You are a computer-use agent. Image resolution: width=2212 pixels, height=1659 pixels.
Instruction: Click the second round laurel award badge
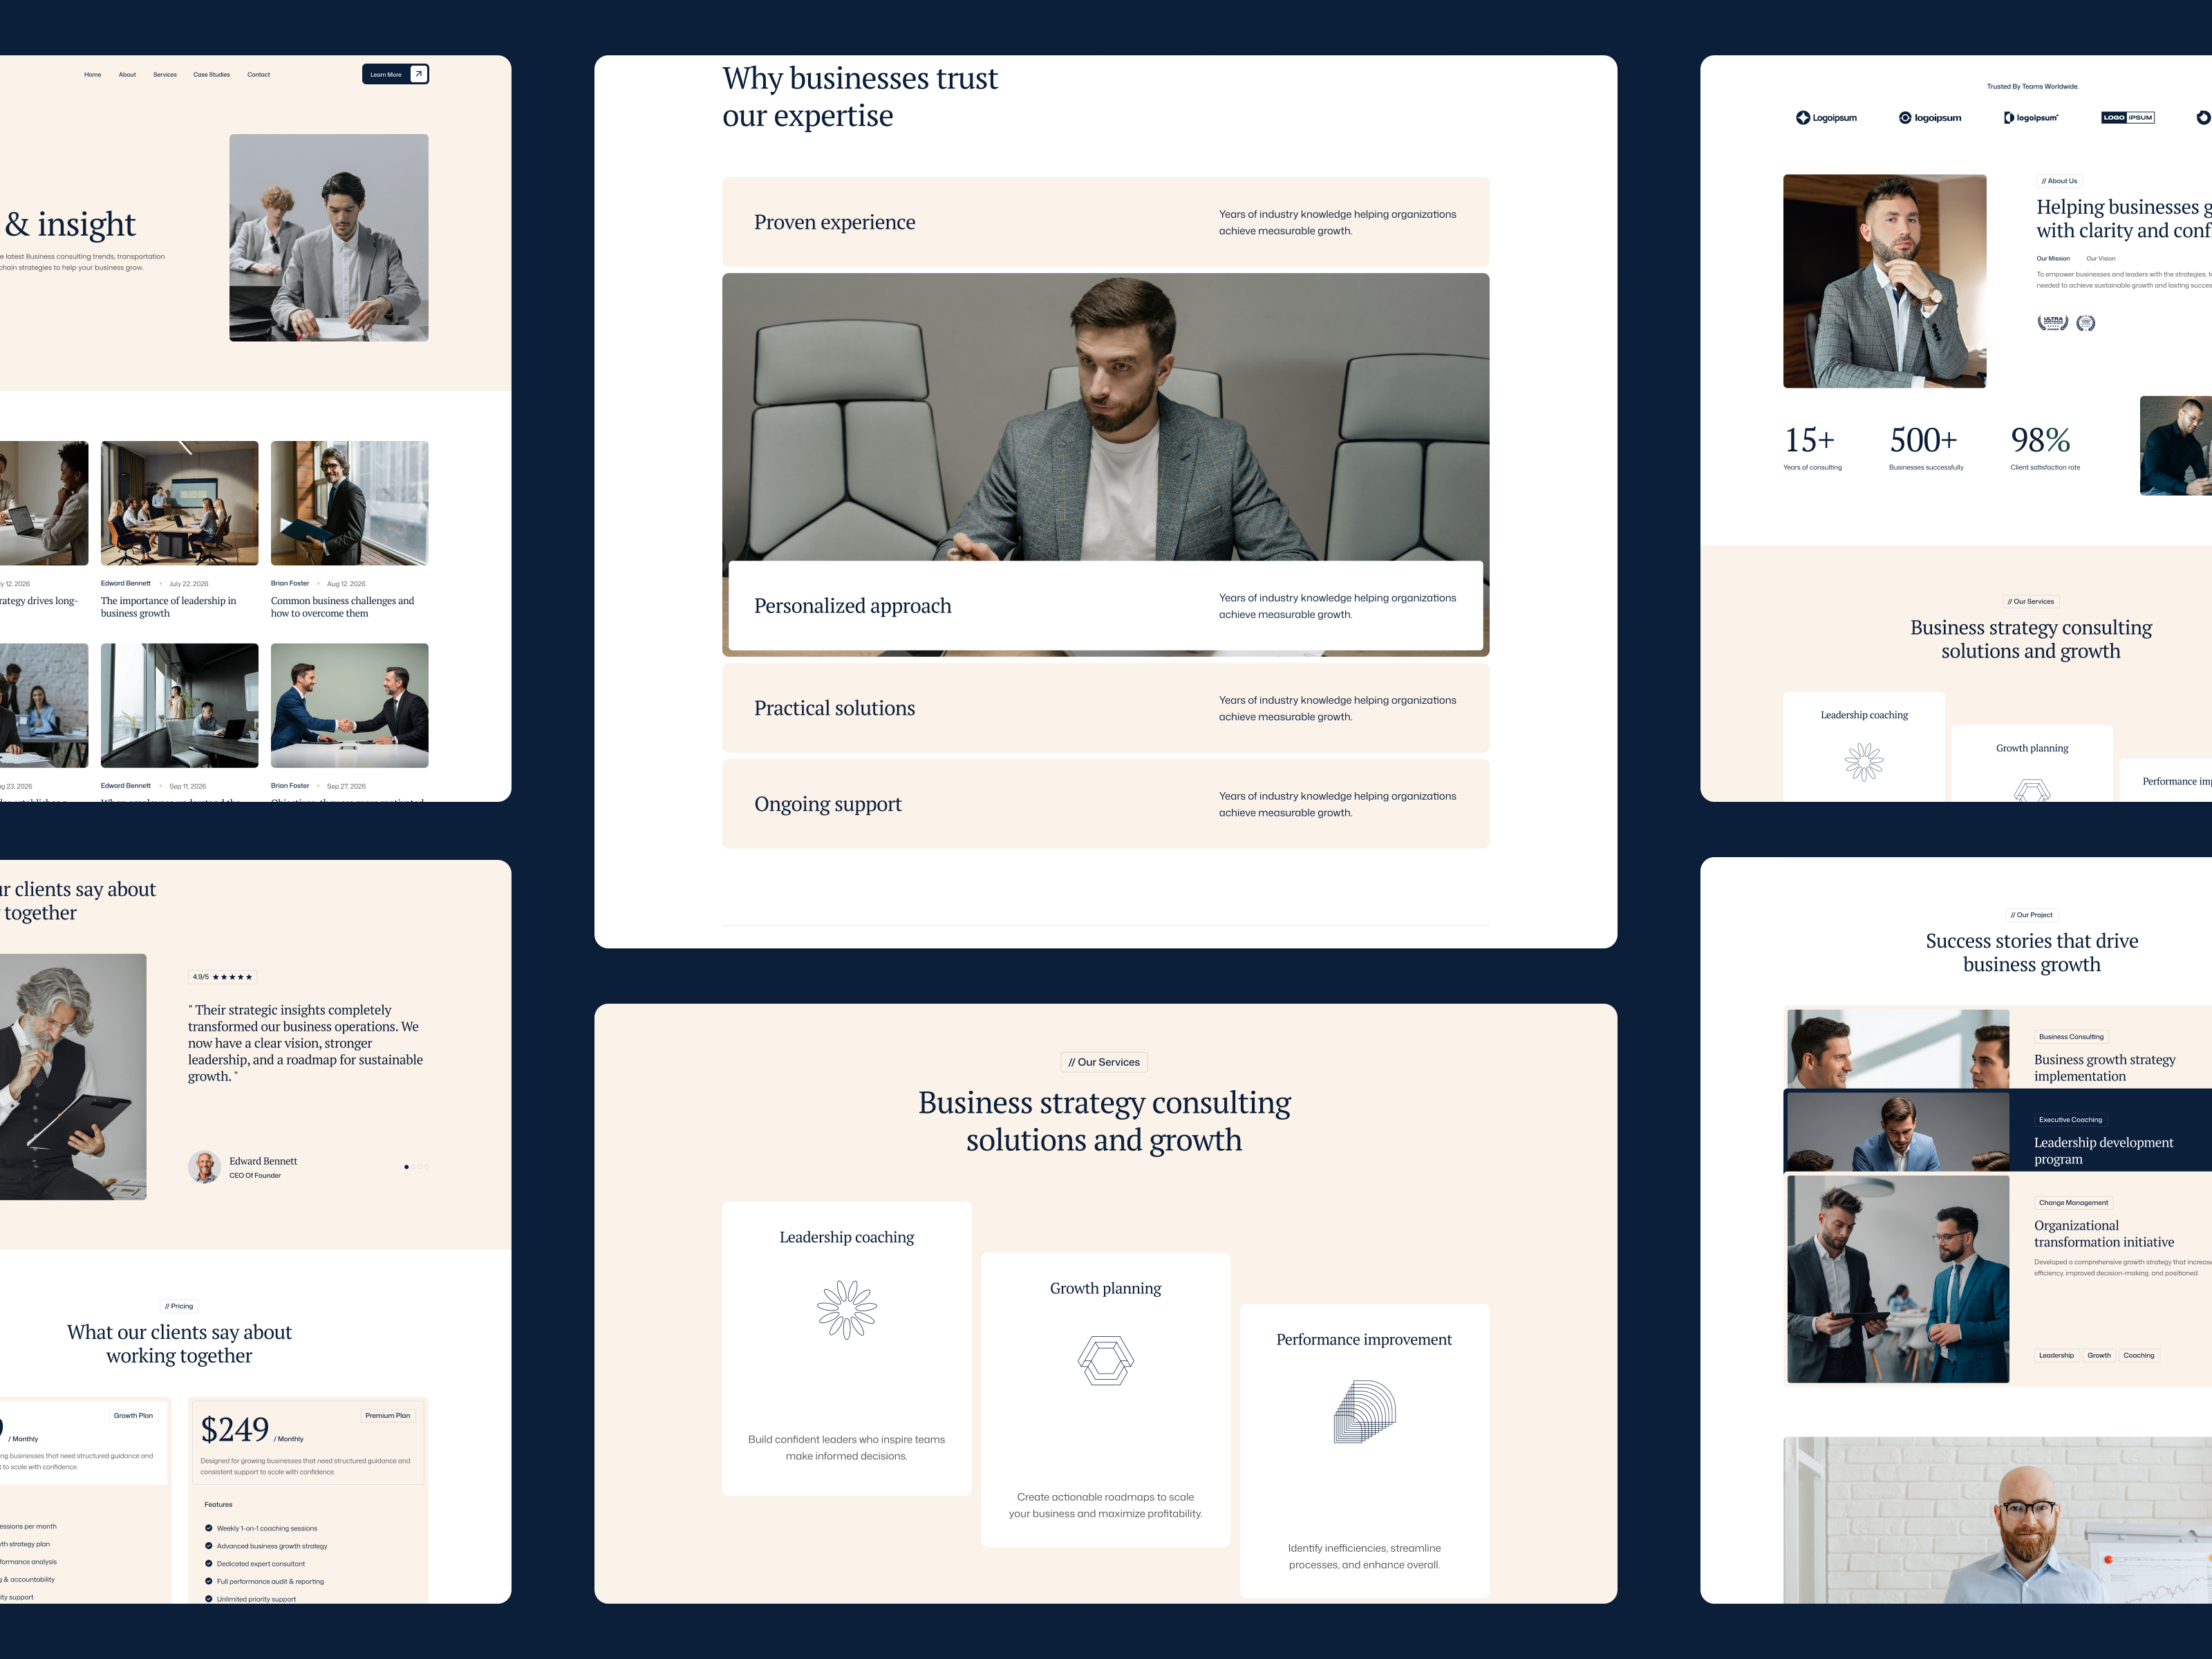pyautogui.click(x=2086, y=322)
